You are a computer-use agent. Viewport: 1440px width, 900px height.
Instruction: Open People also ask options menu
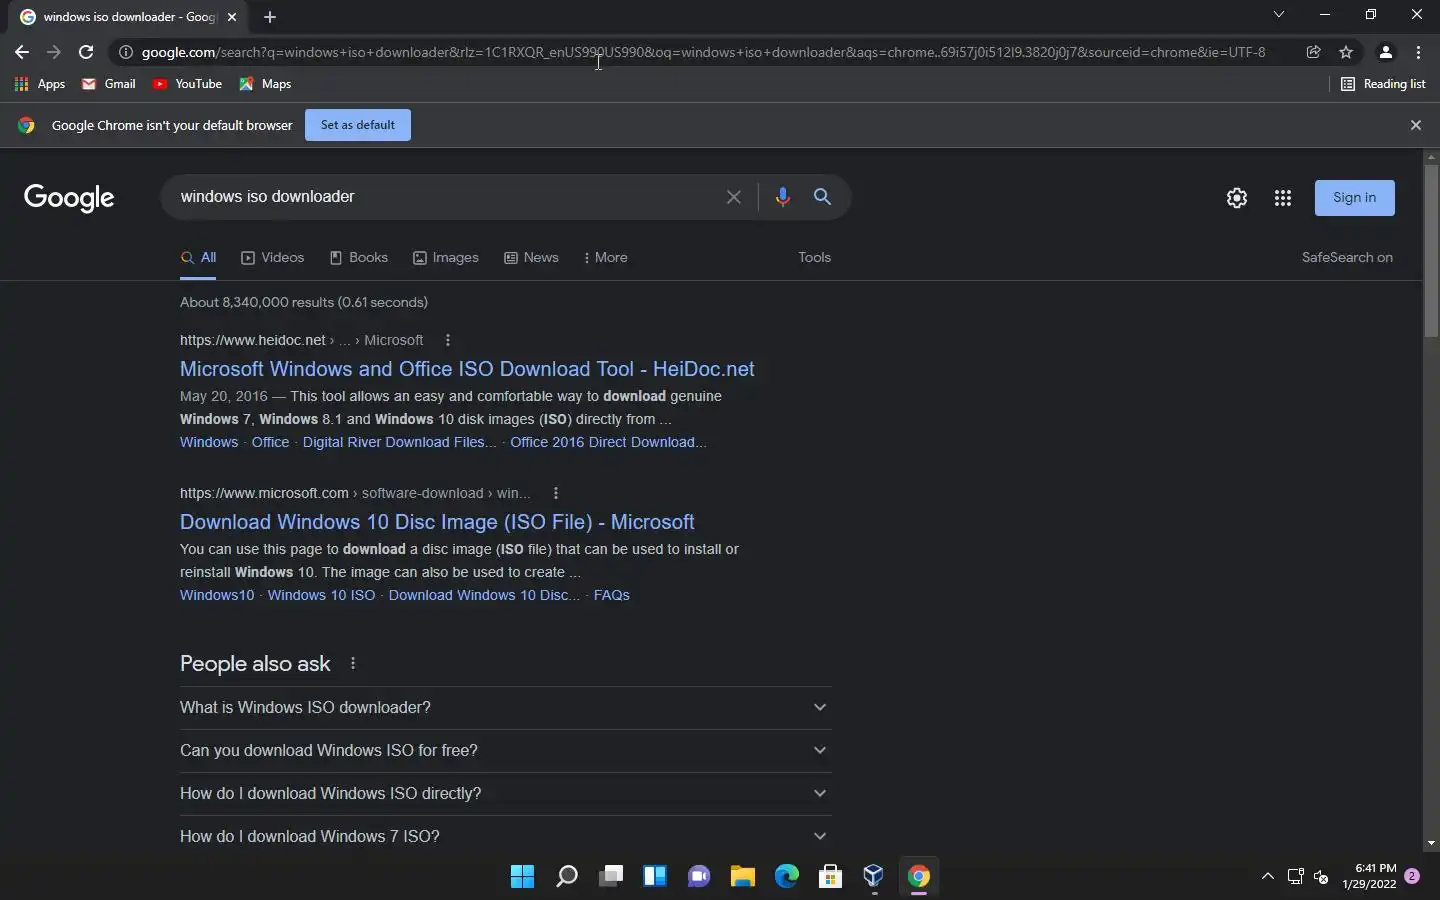pos(353,664)
